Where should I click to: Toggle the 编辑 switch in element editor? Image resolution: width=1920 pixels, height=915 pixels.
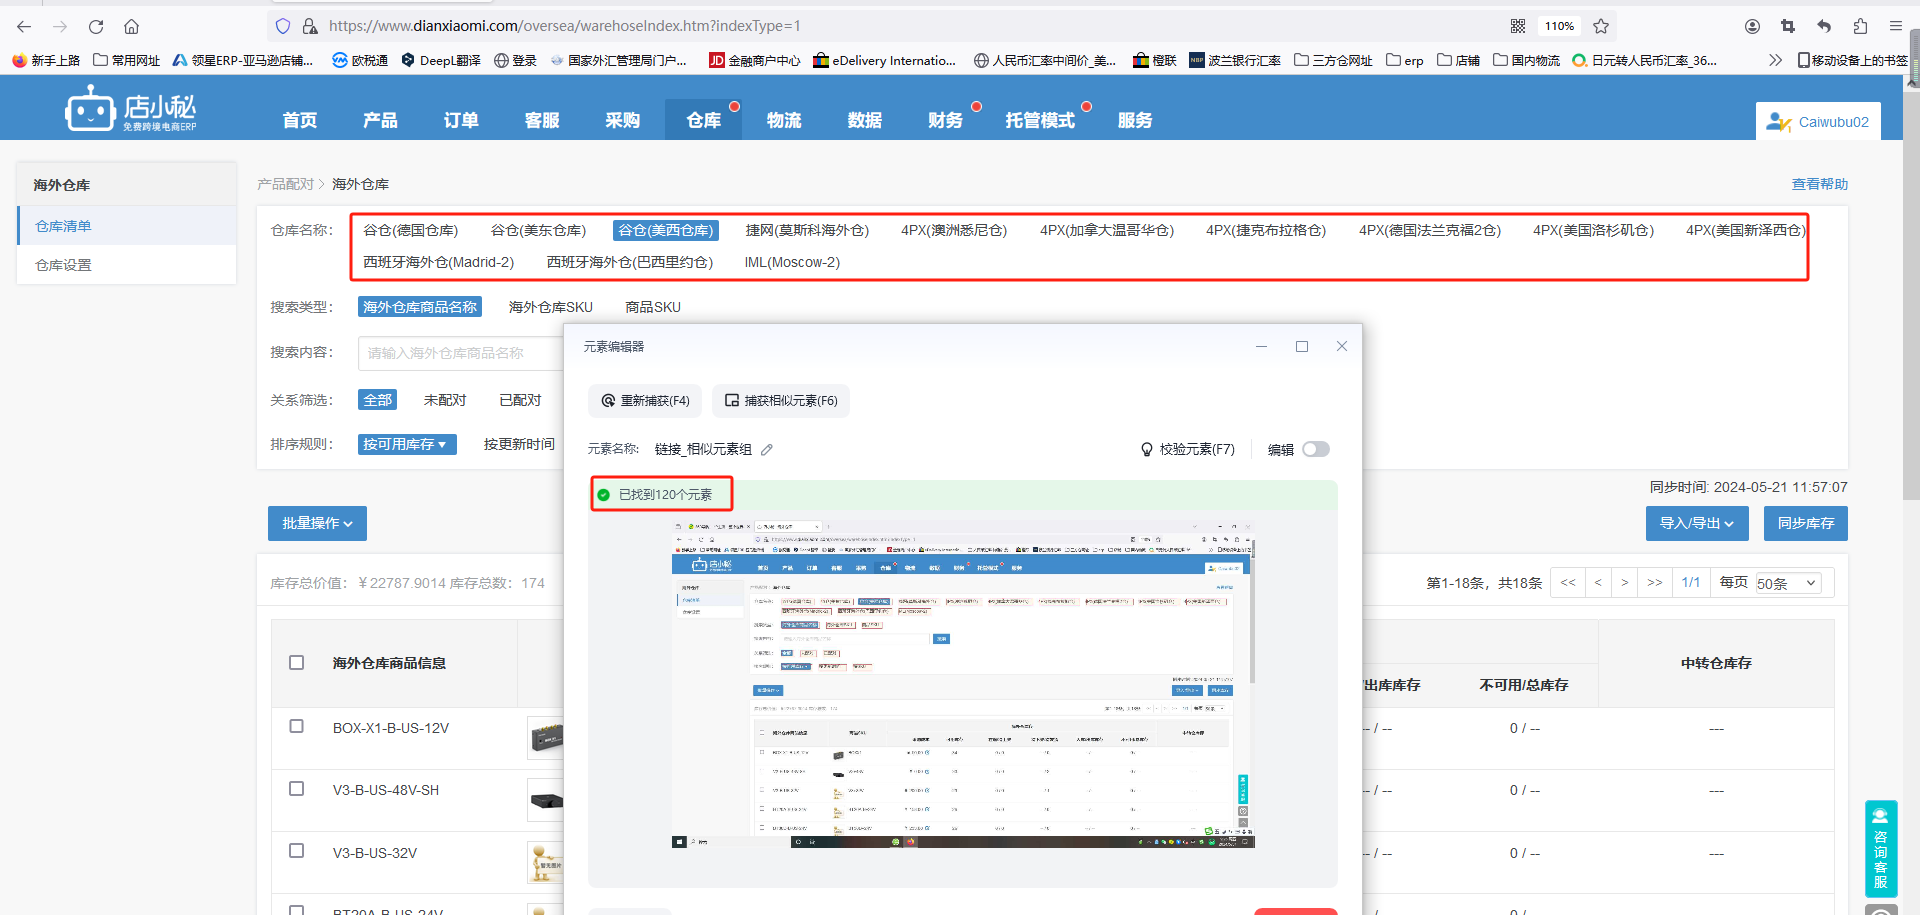(1315, 450)
